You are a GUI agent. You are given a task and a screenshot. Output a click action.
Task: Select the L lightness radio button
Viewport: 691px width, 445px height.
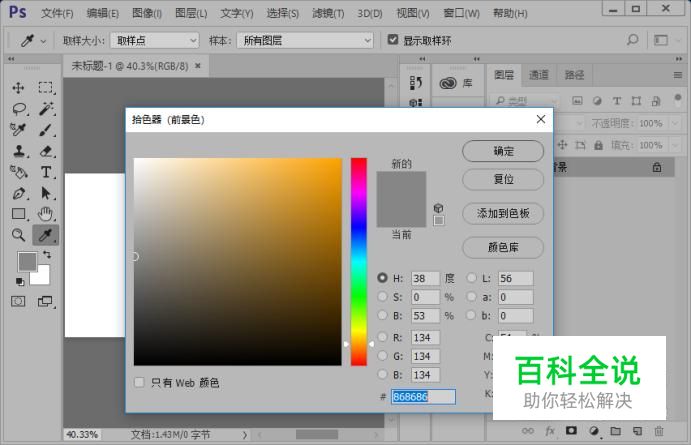(x=472, y=278)
